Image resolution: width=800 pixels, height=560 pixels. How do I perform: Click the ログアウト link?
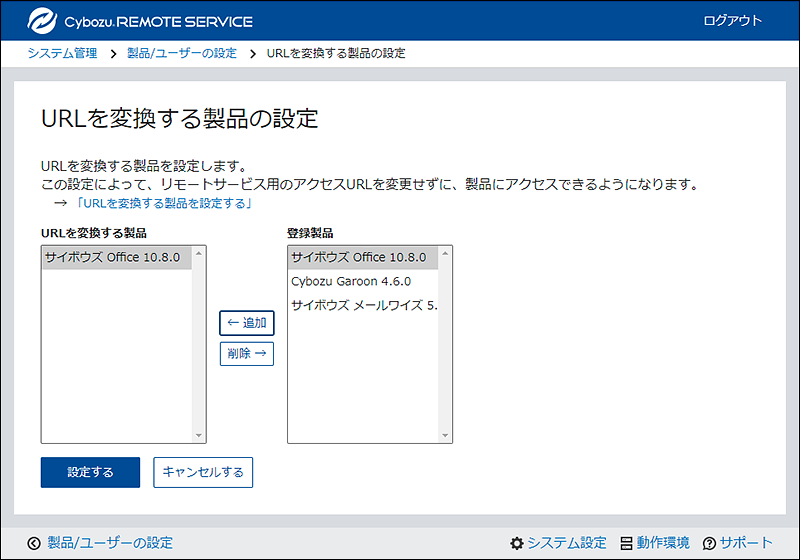(x=733, y=20)
